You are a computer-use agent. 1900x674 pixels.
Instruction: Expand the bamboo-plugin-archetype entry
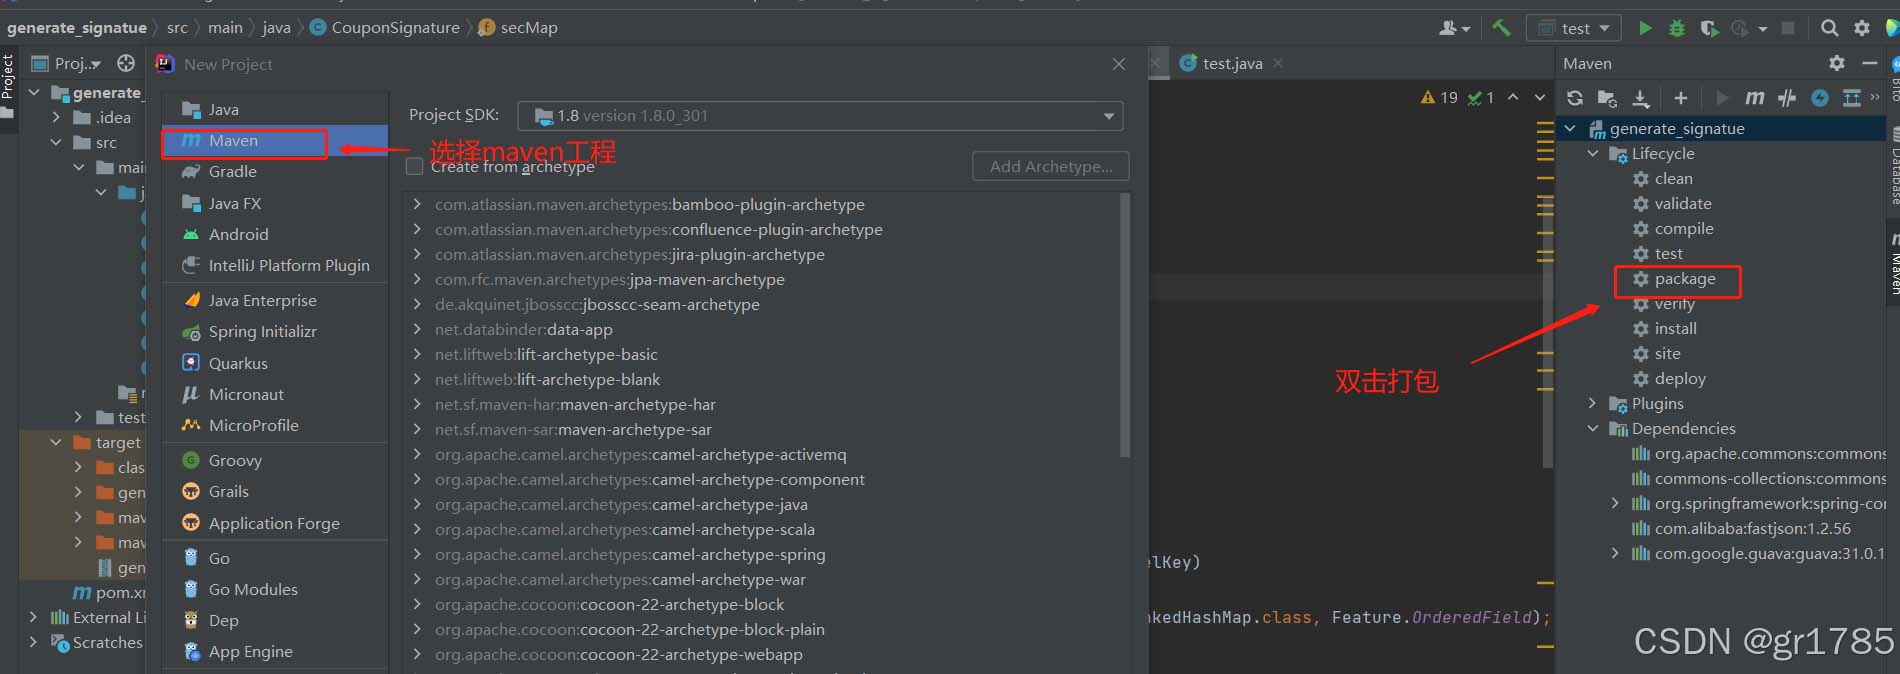(x=417, y=204)
